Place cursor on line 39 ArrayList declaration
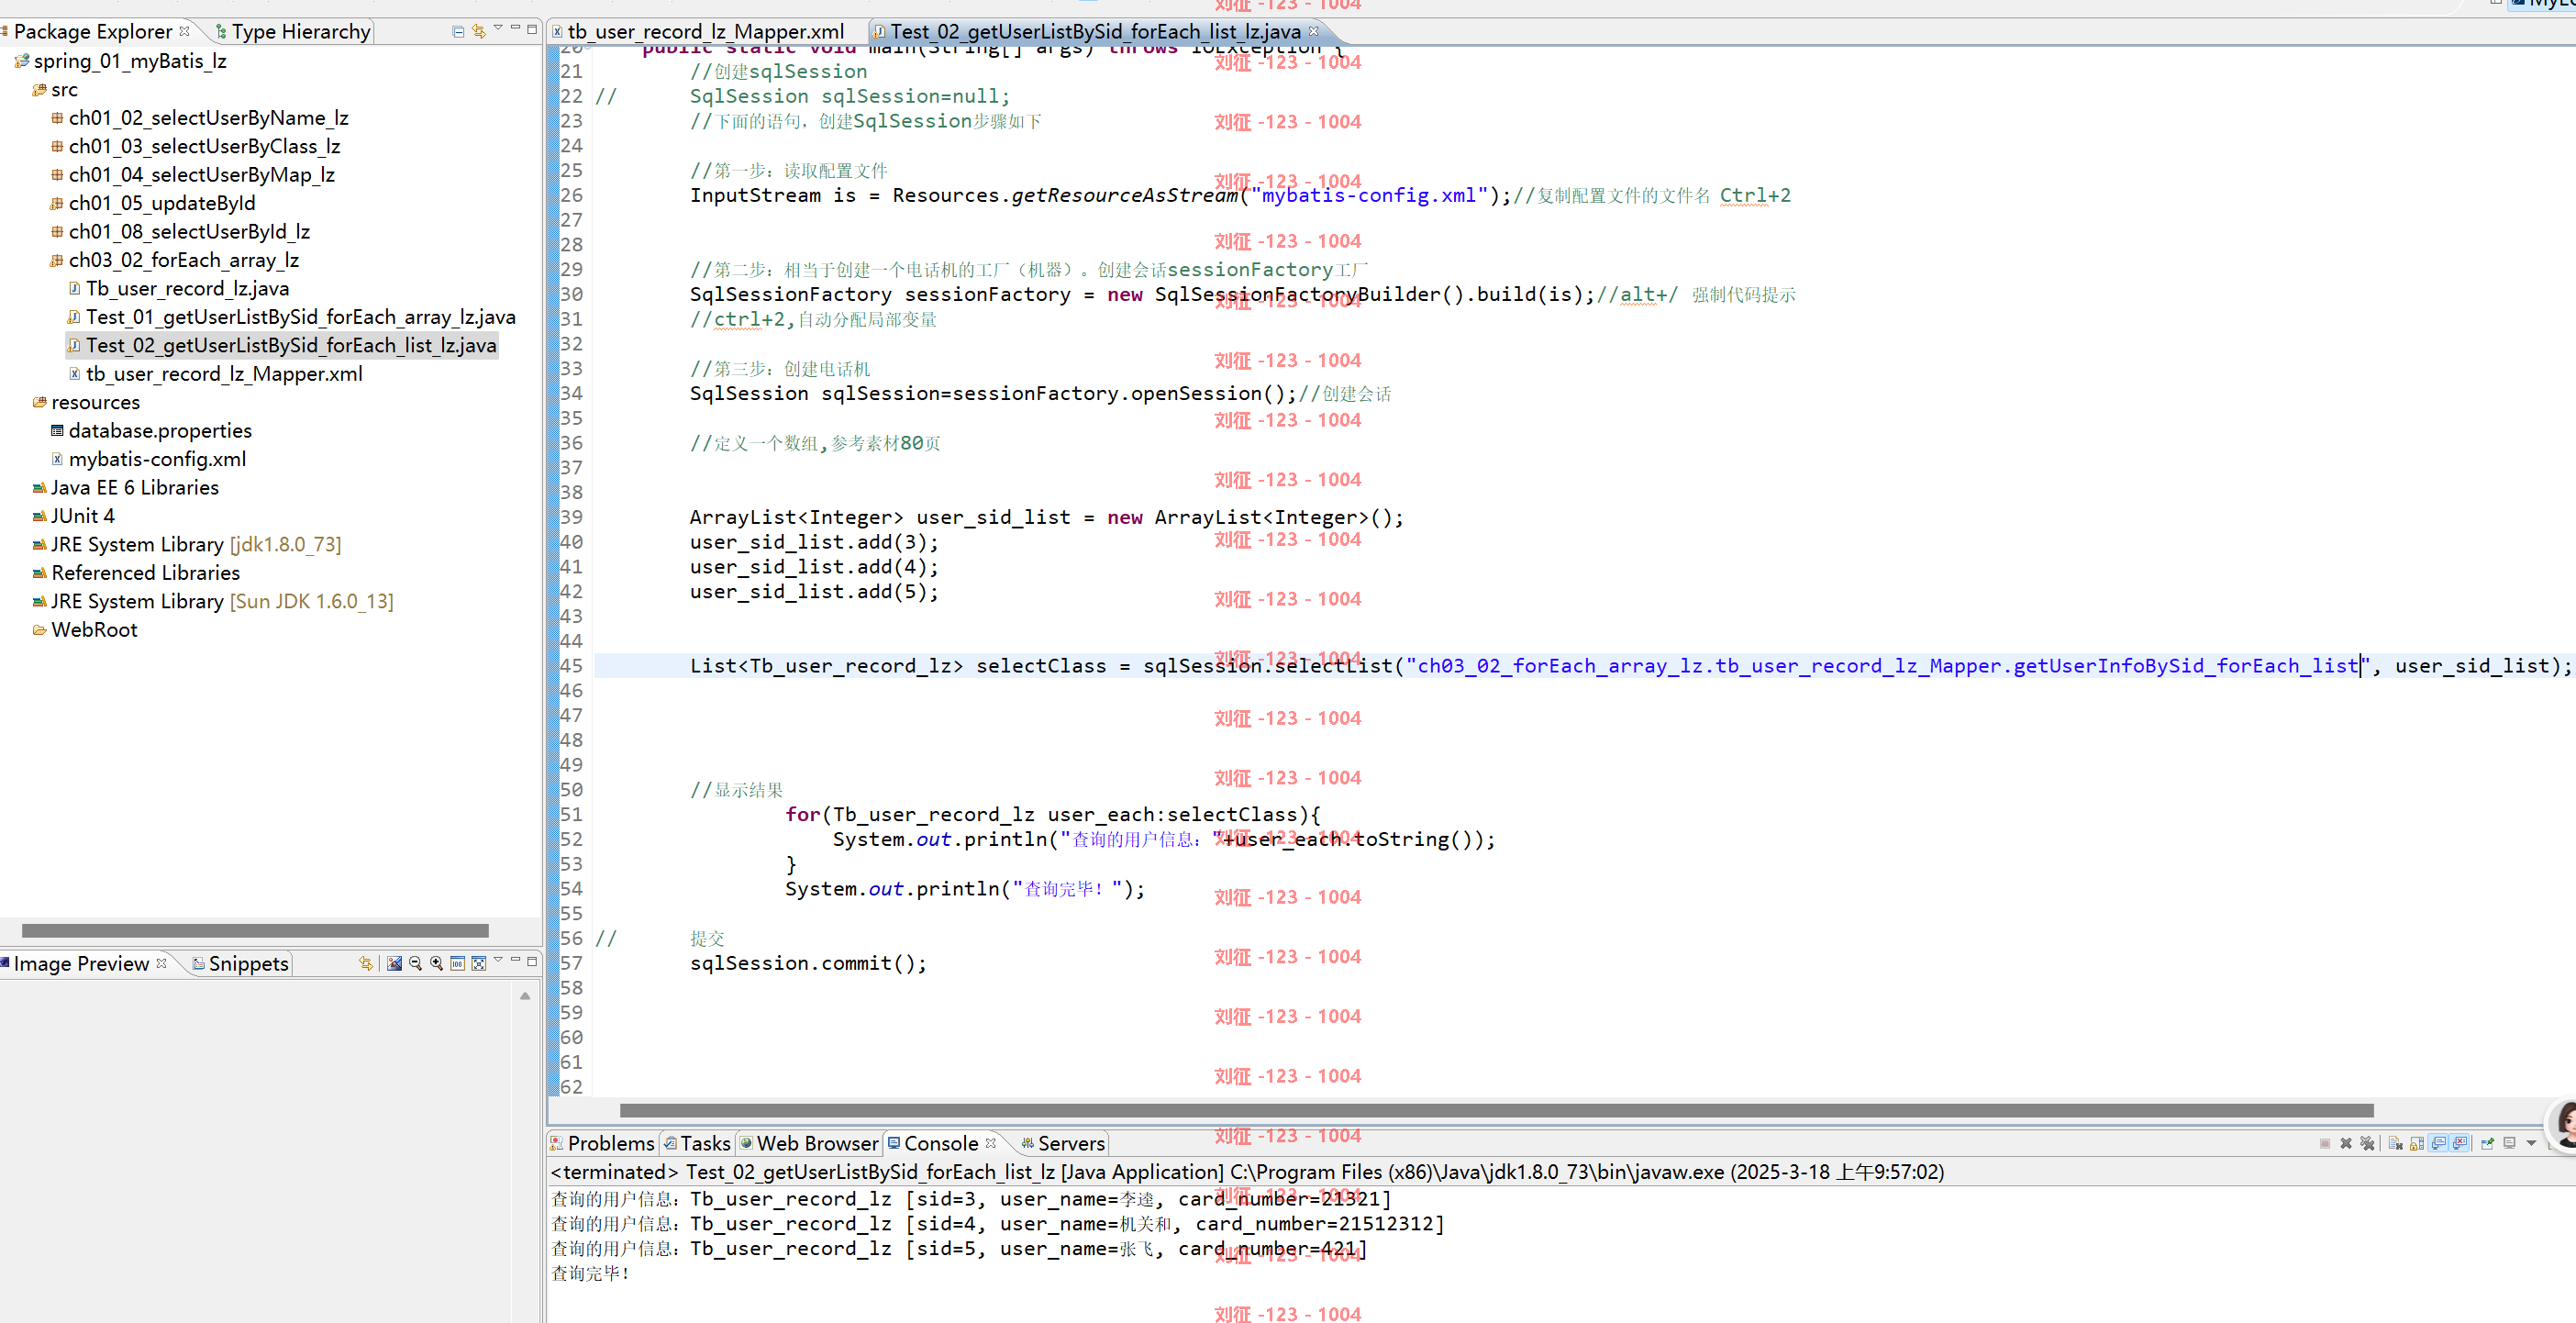2576x1323 pixels. pyautogui.click(x=1046, y=517)
